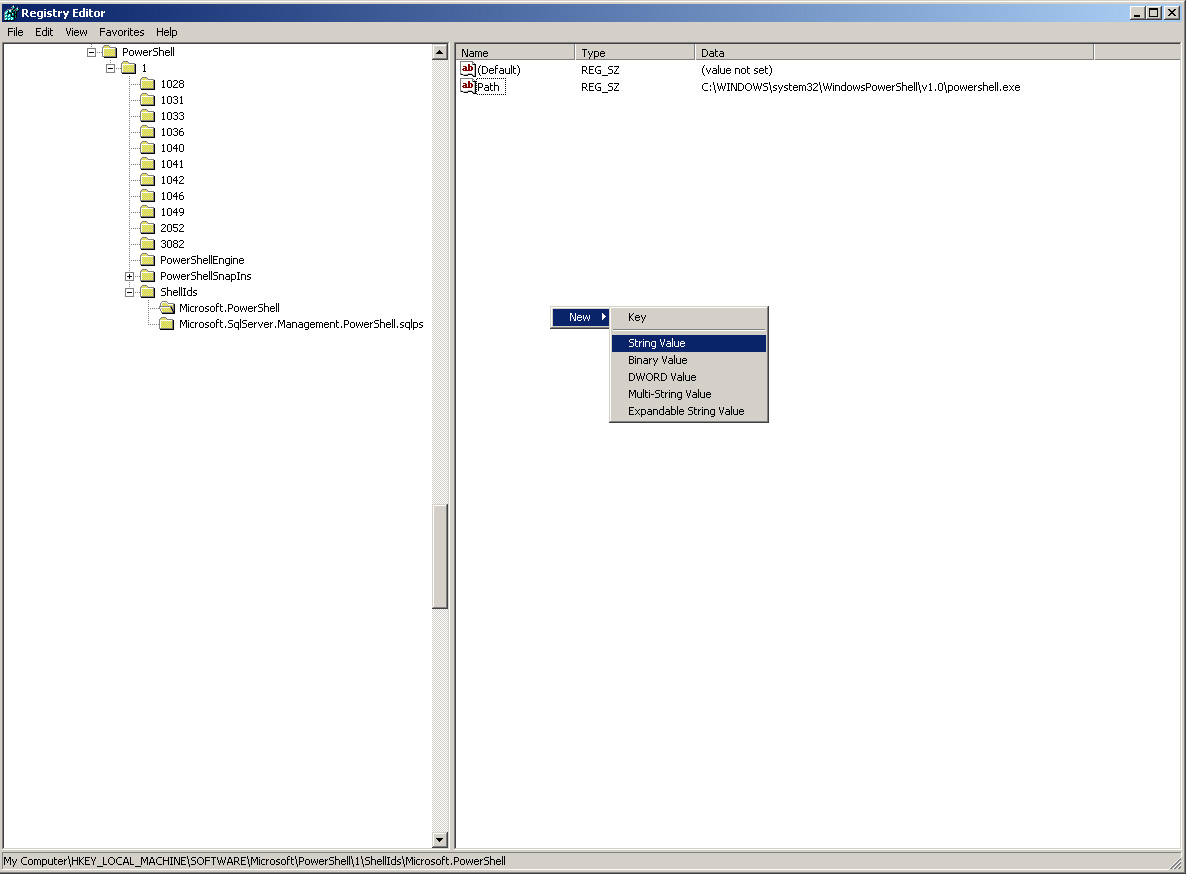Click the folder icon next to 1028
The image size is (1186, 874).
pos(147,84)
